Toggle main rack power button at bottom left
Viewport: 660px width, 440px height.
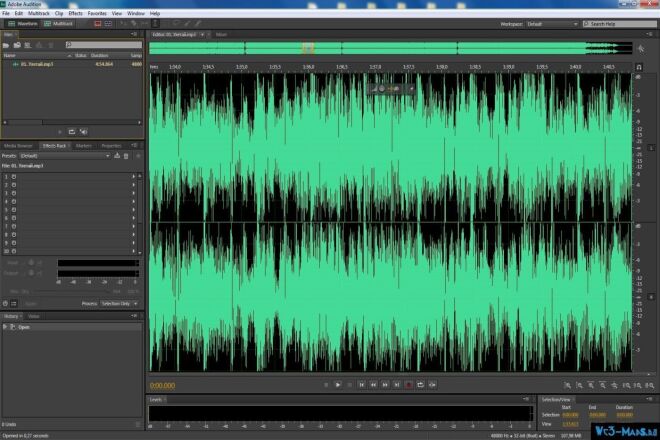pos(5,304)
